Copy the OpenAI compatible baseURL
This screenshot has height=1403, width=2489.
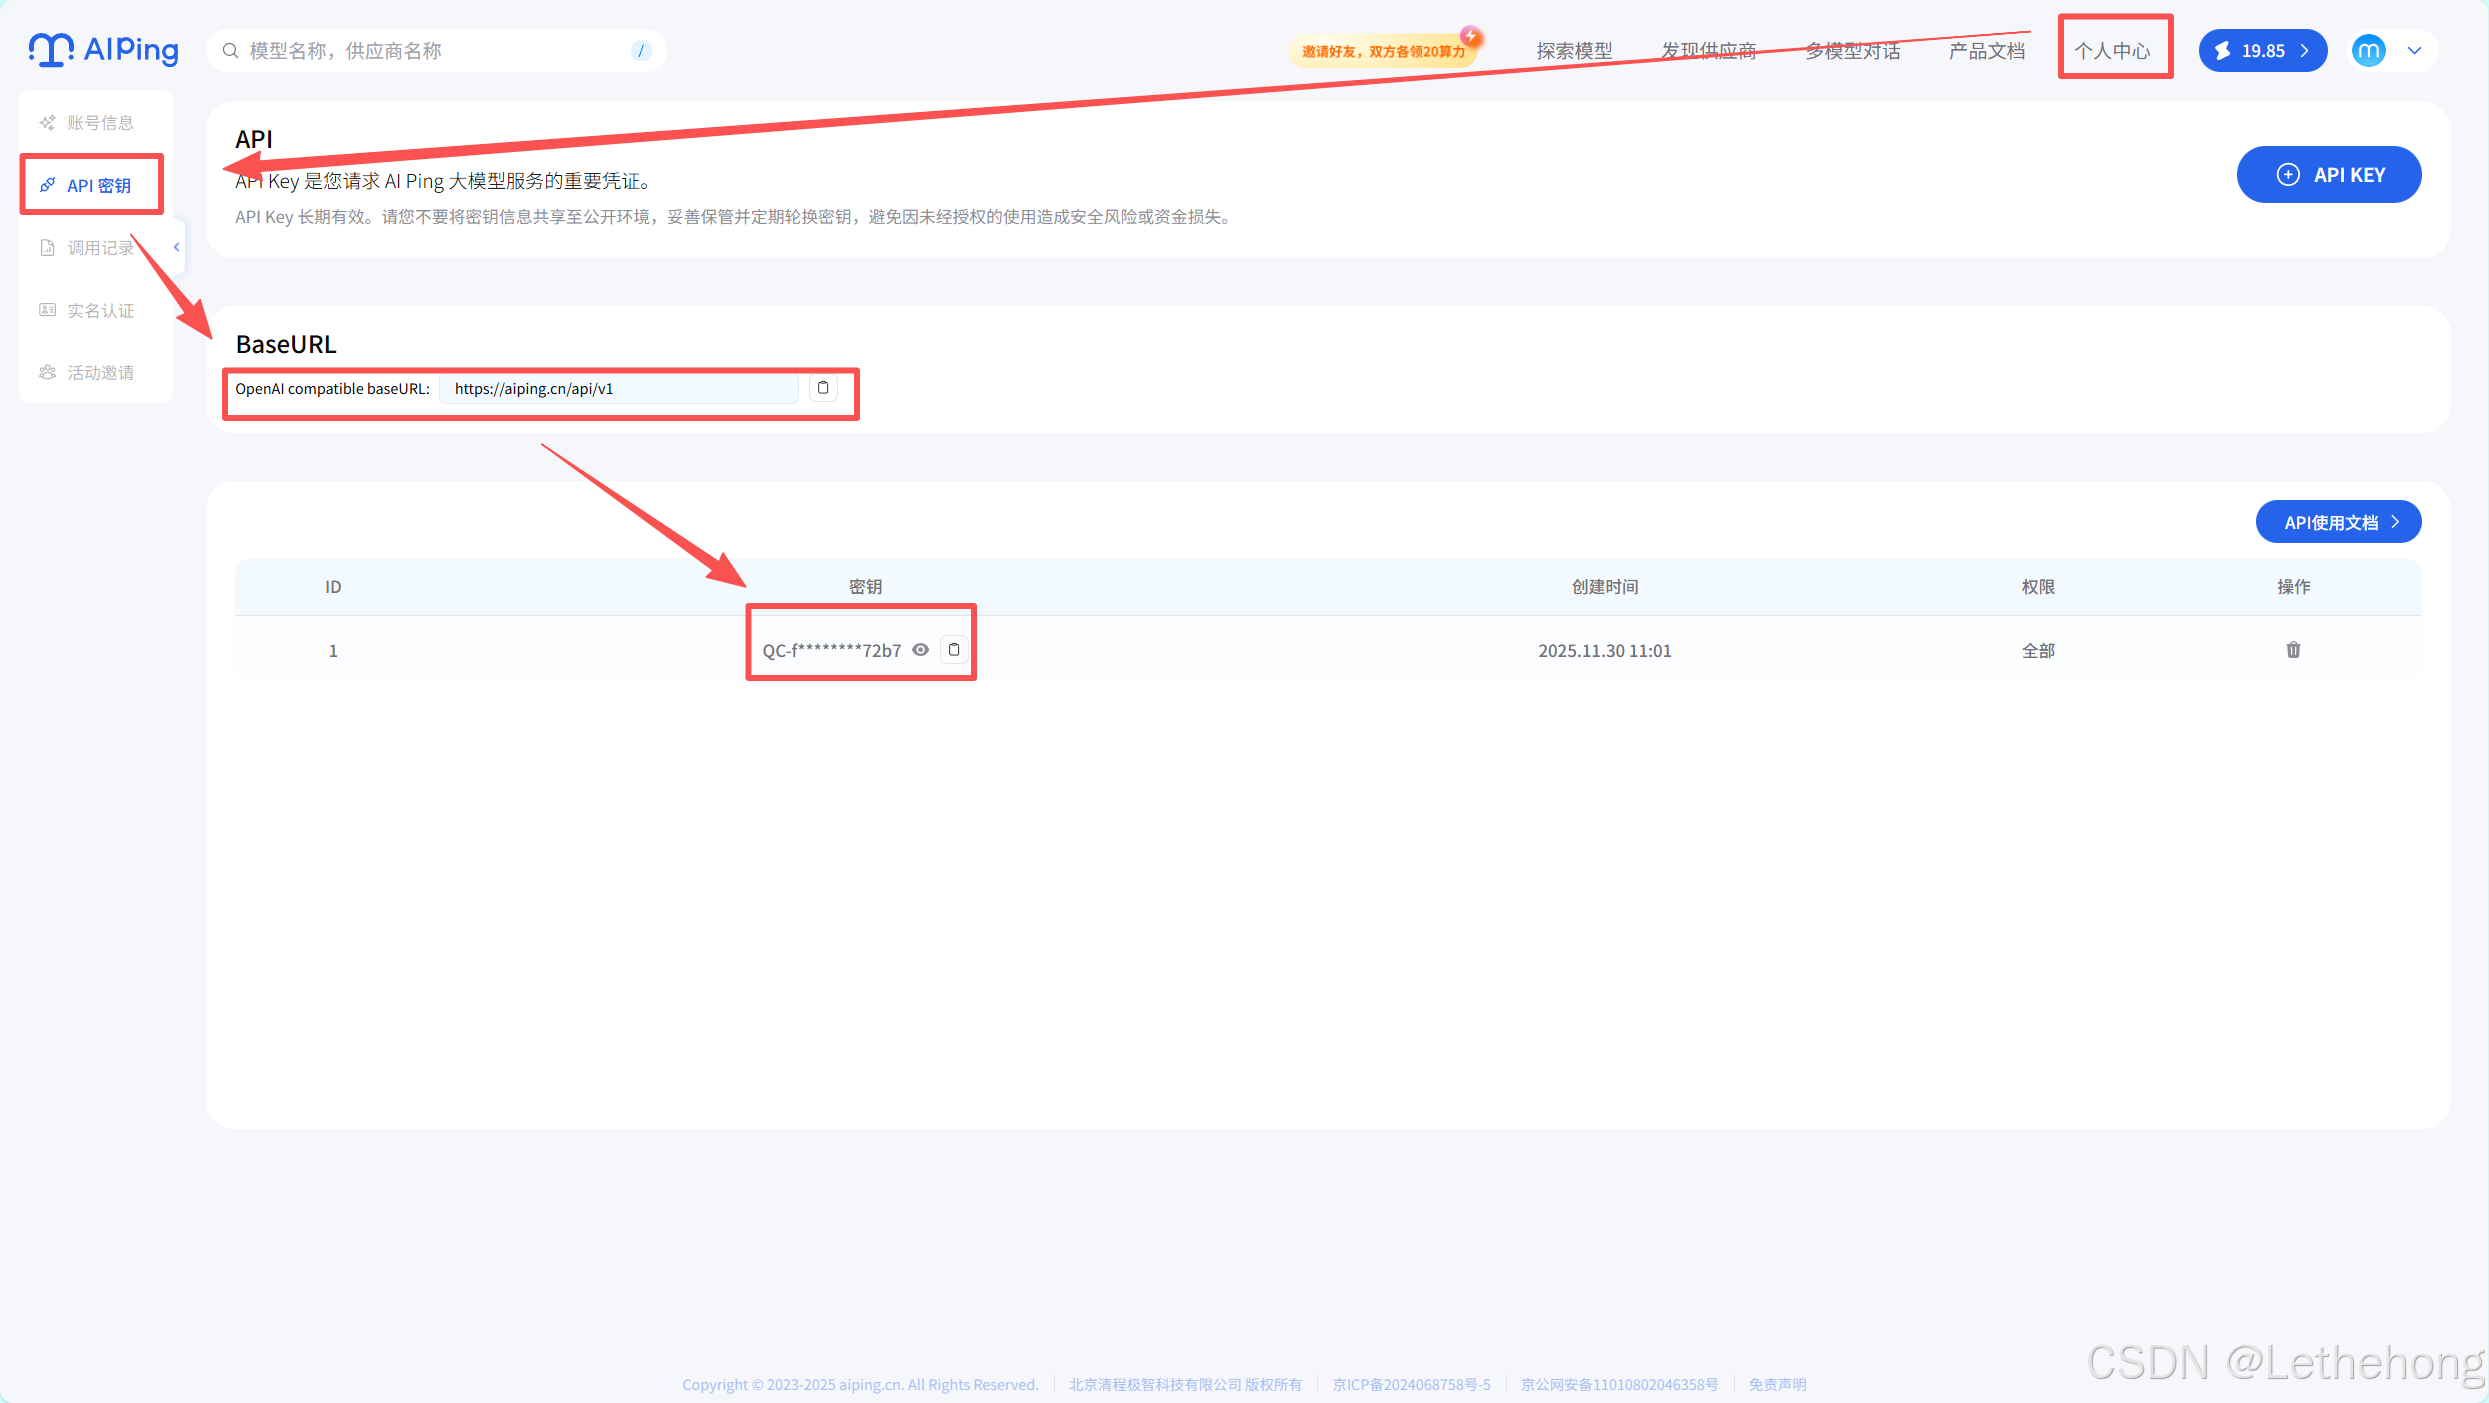click(823, 388)
